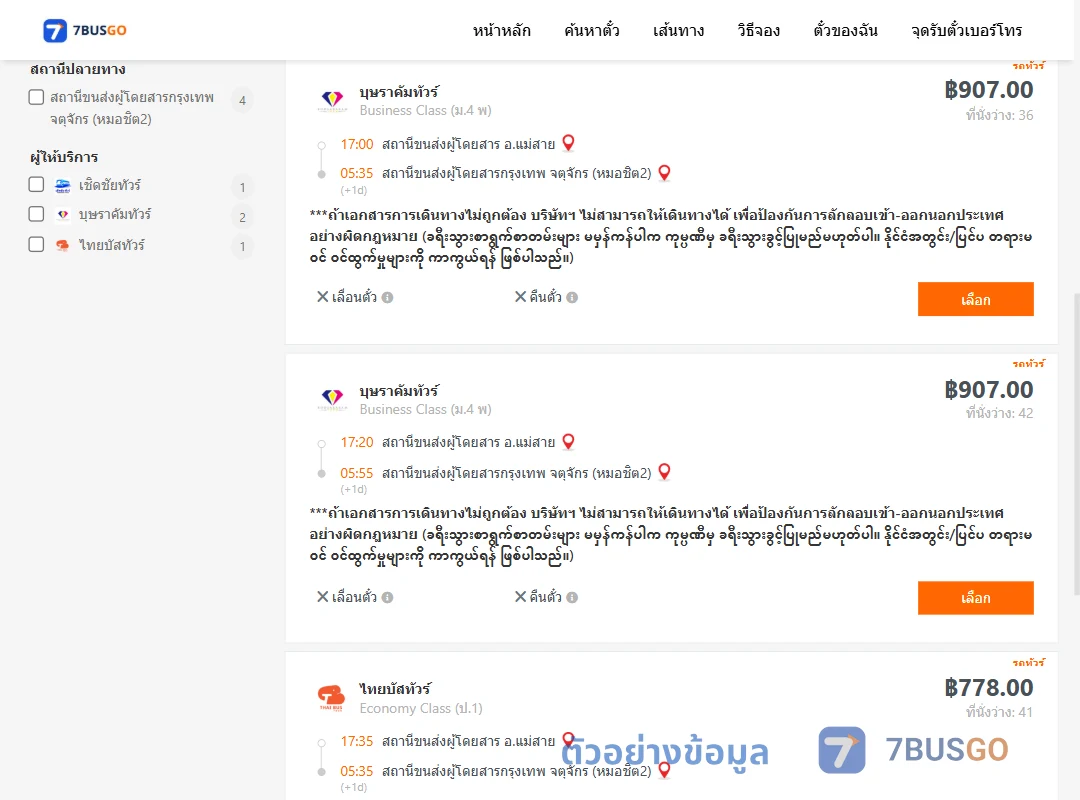
Task: Open เส้นทาง navigation item
Action: point(678,30)
